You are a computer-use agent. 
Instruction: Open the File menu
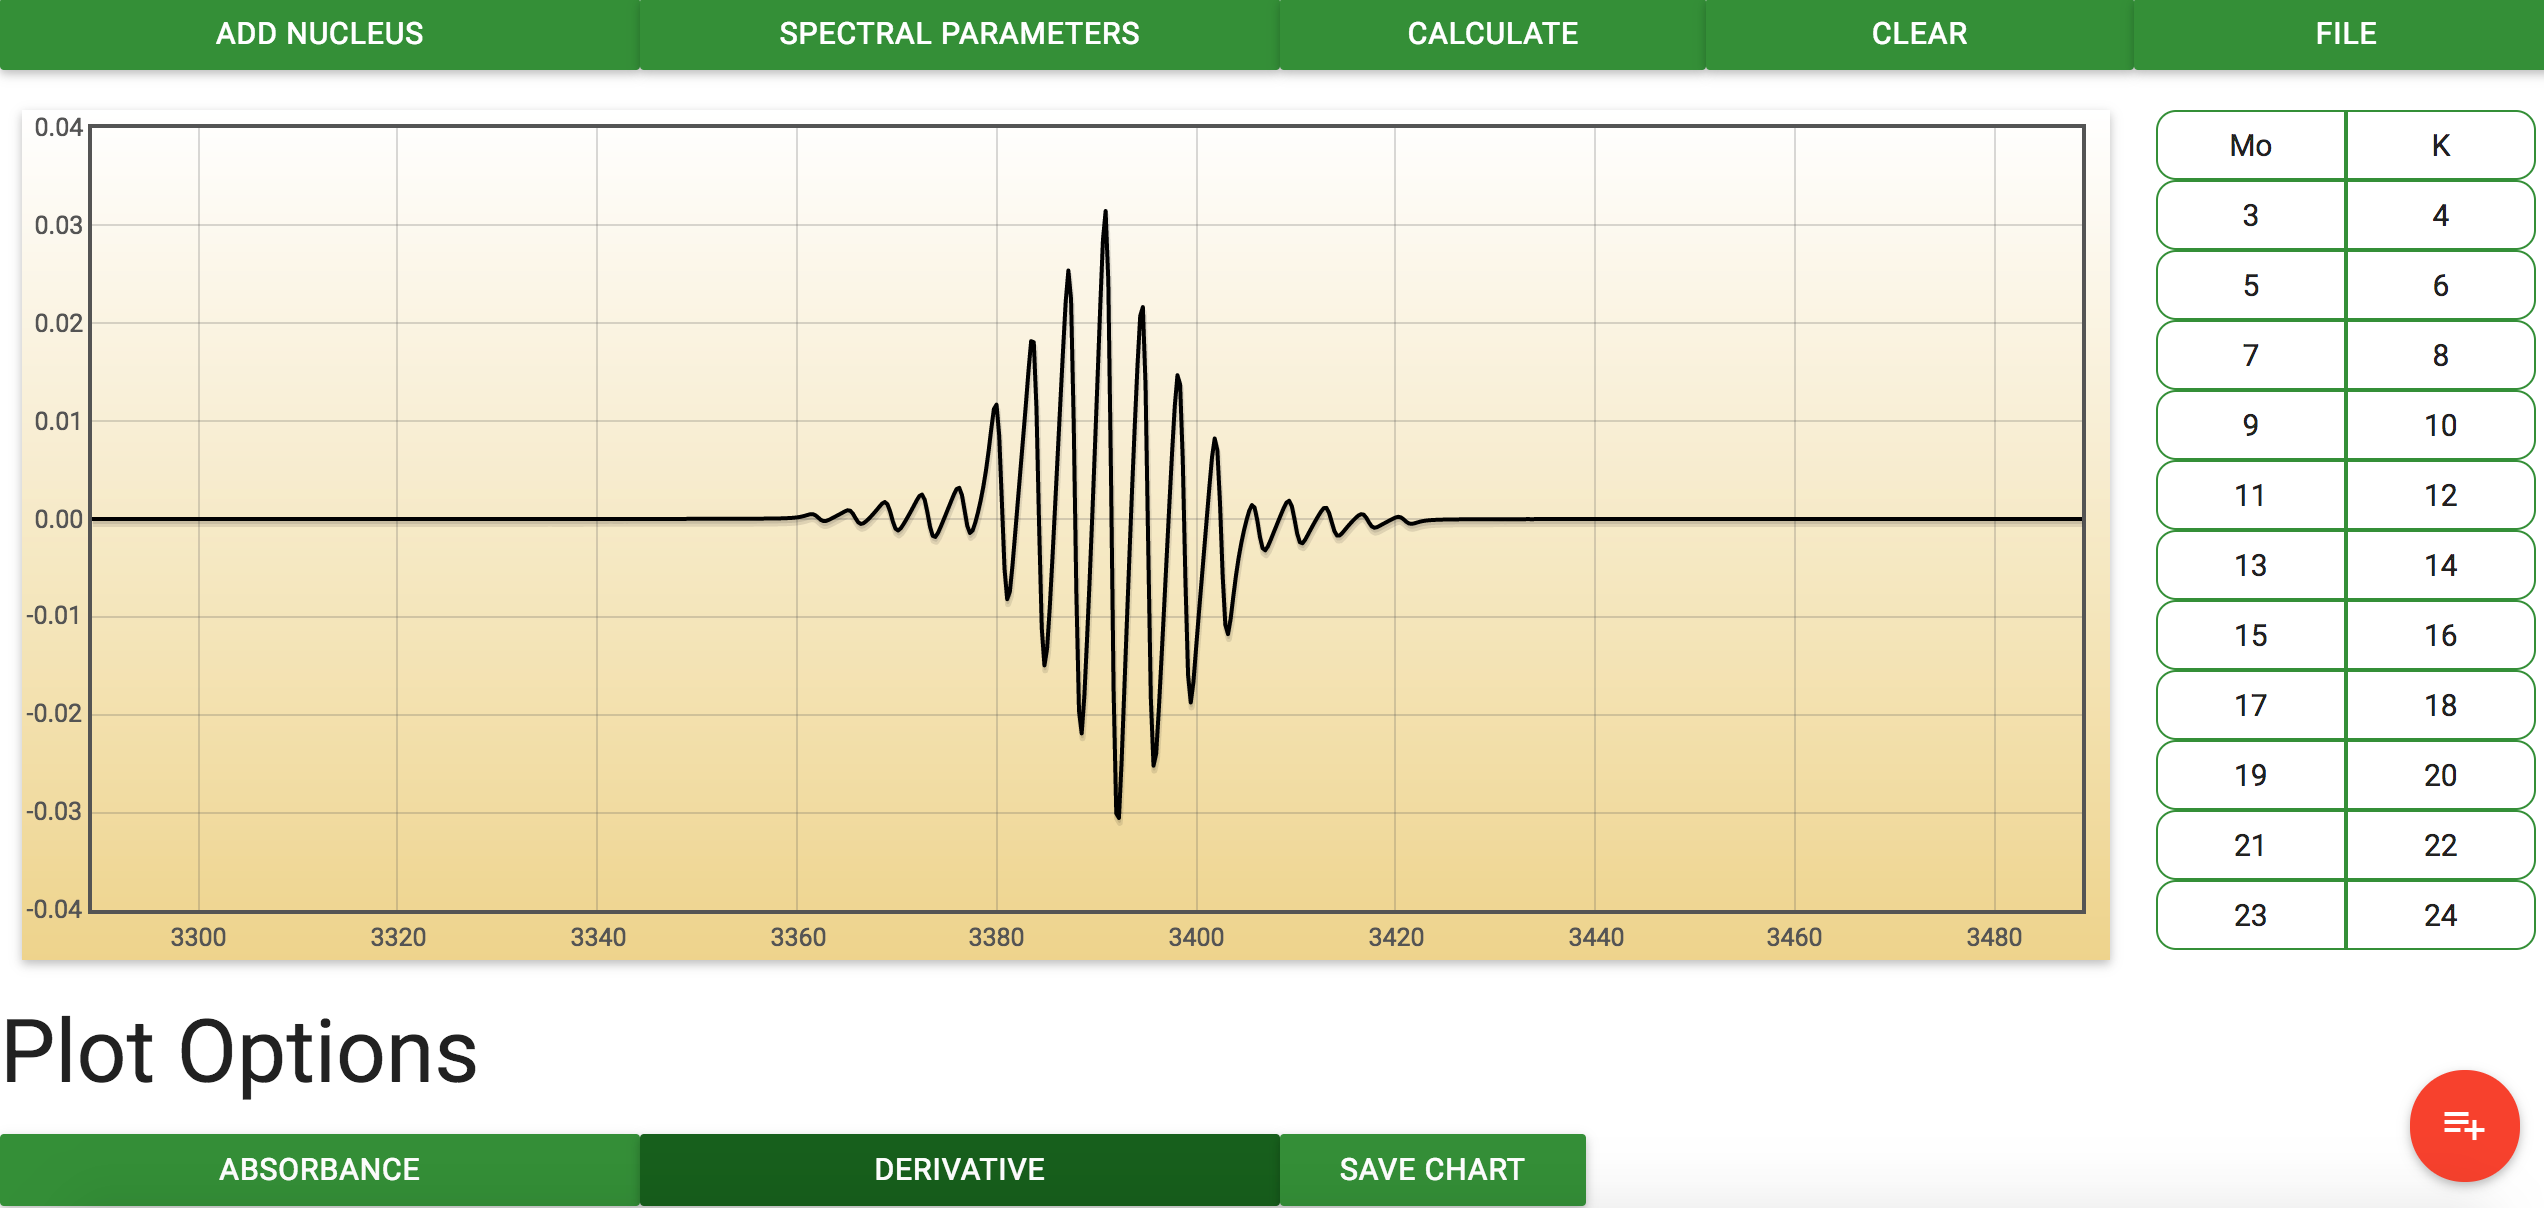pos(2345,34)
